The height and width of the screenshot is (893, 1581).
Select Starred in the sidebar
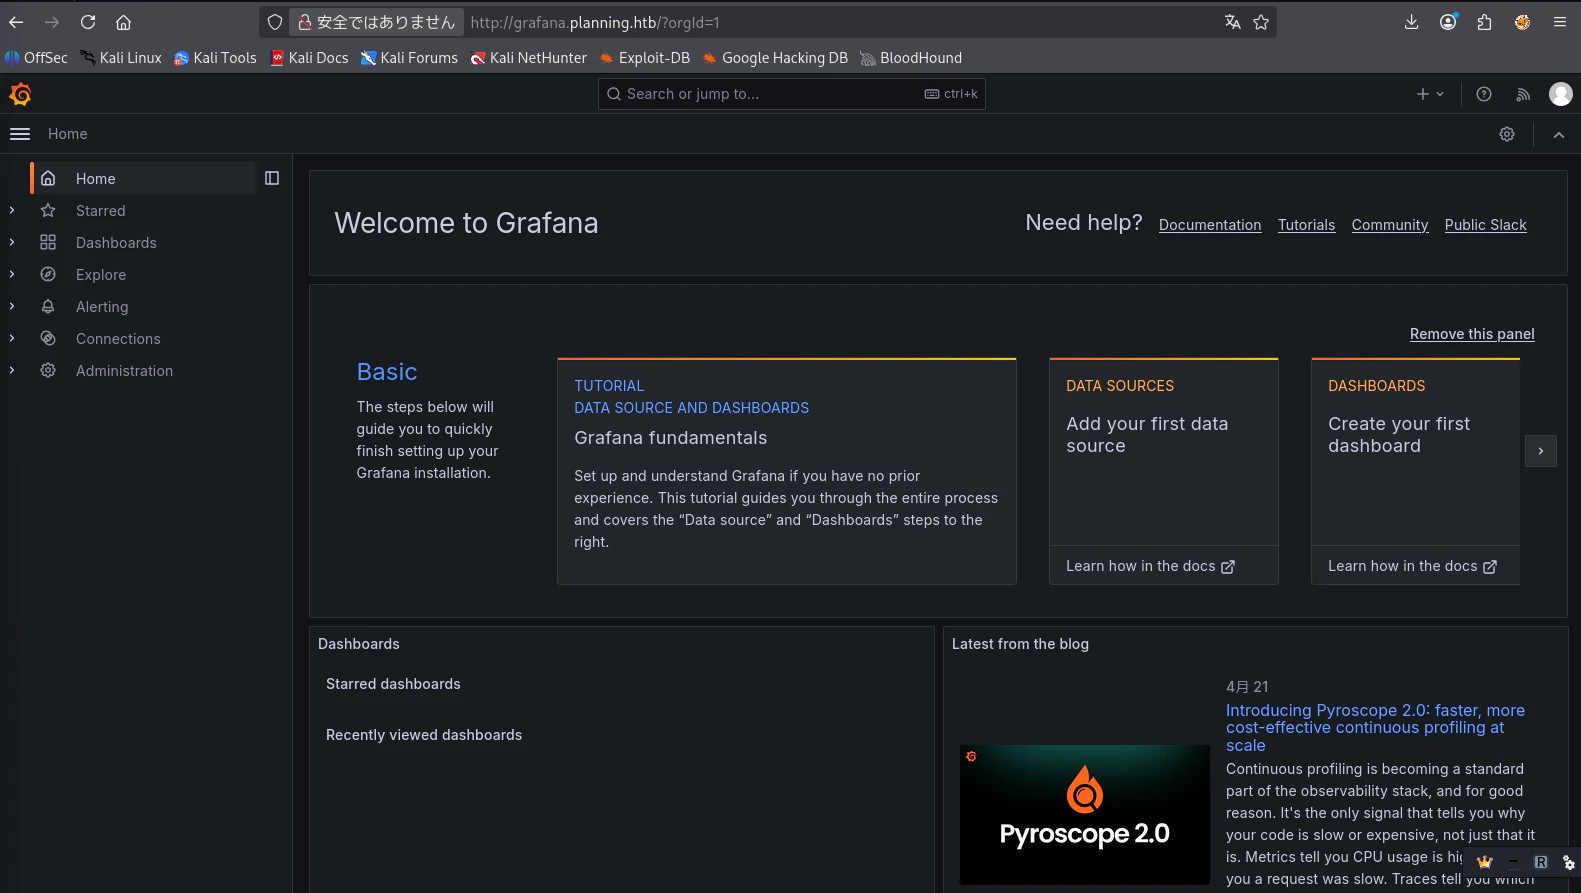pyautogui.click(x=101, y=211)
